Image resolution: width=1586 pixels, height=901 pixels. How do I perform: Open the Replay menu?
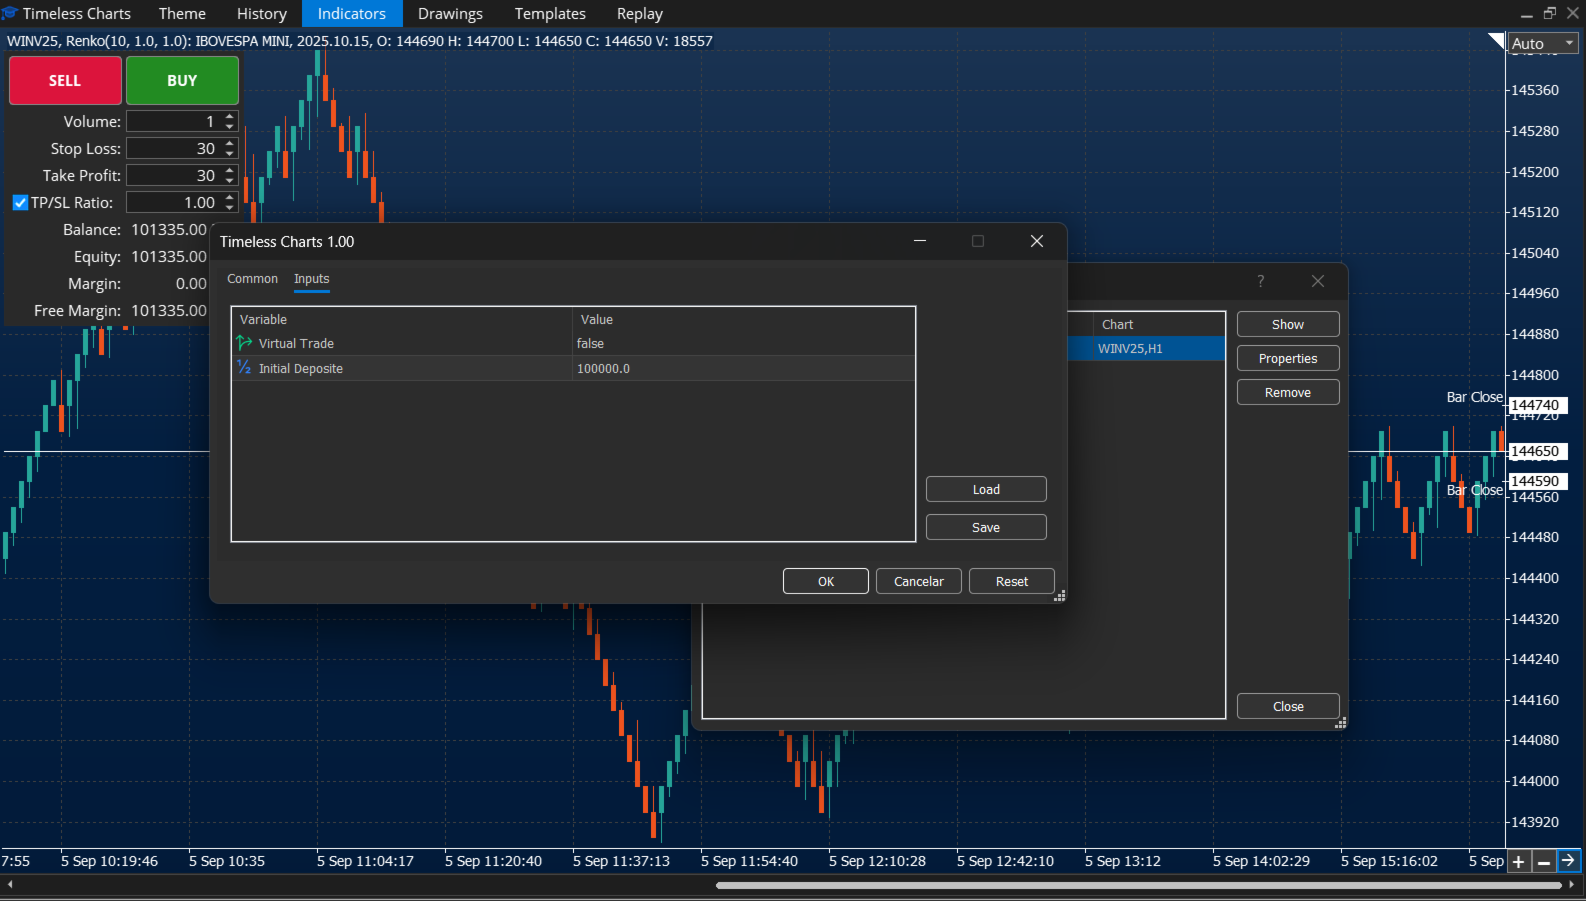coord(640,13)
